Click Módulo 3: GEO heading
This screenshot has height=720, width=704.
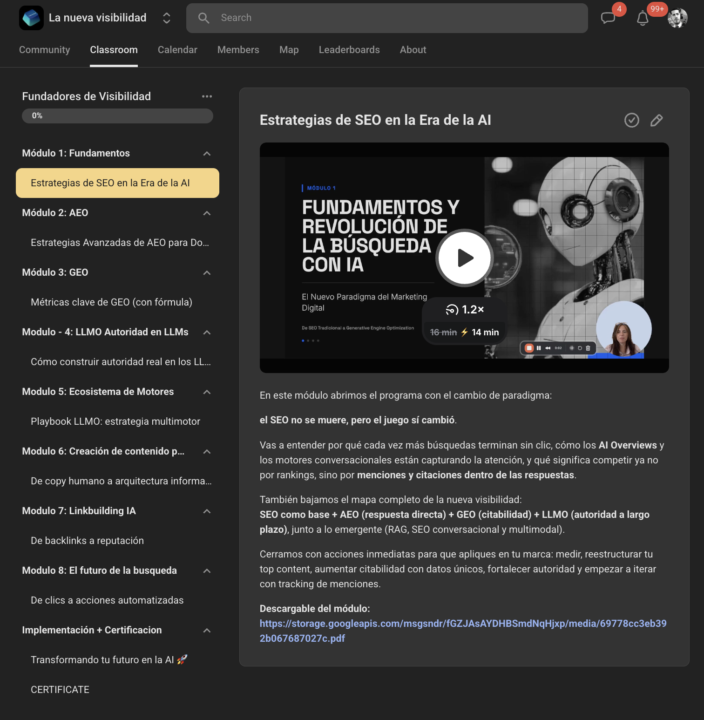click(55, 273)
